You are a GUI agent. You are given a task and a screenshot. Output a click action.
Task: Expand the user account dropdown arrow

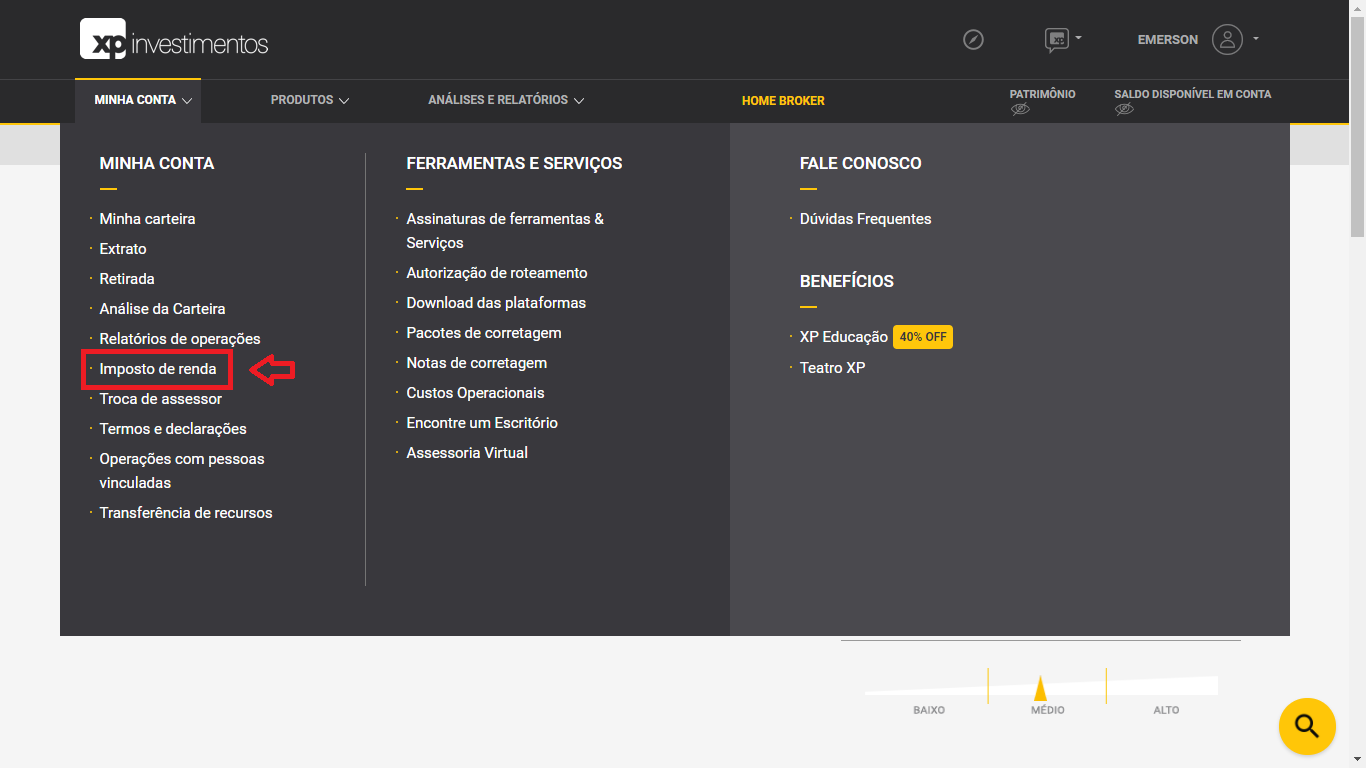point(1256,39)
